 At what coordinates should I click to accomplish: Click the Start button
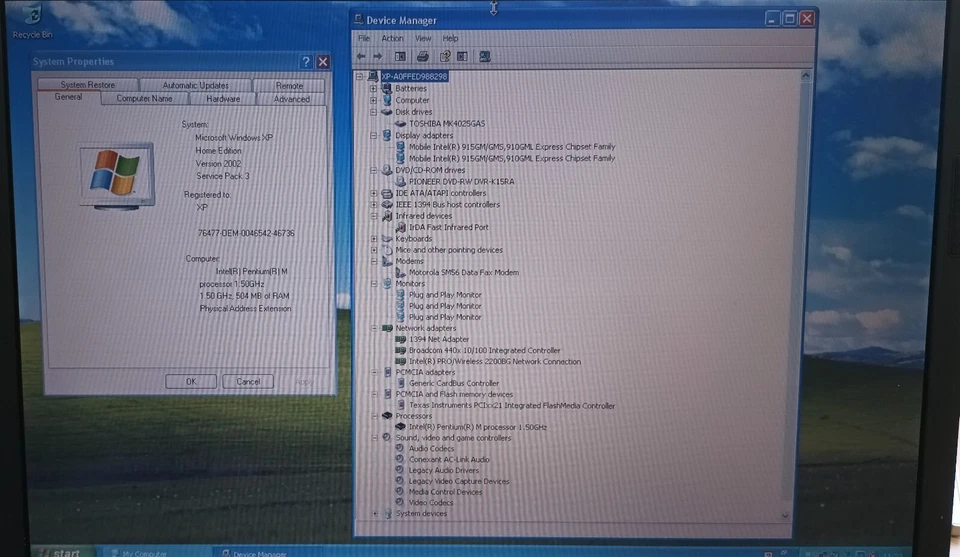pyautogui.click(x=61, y=552)
